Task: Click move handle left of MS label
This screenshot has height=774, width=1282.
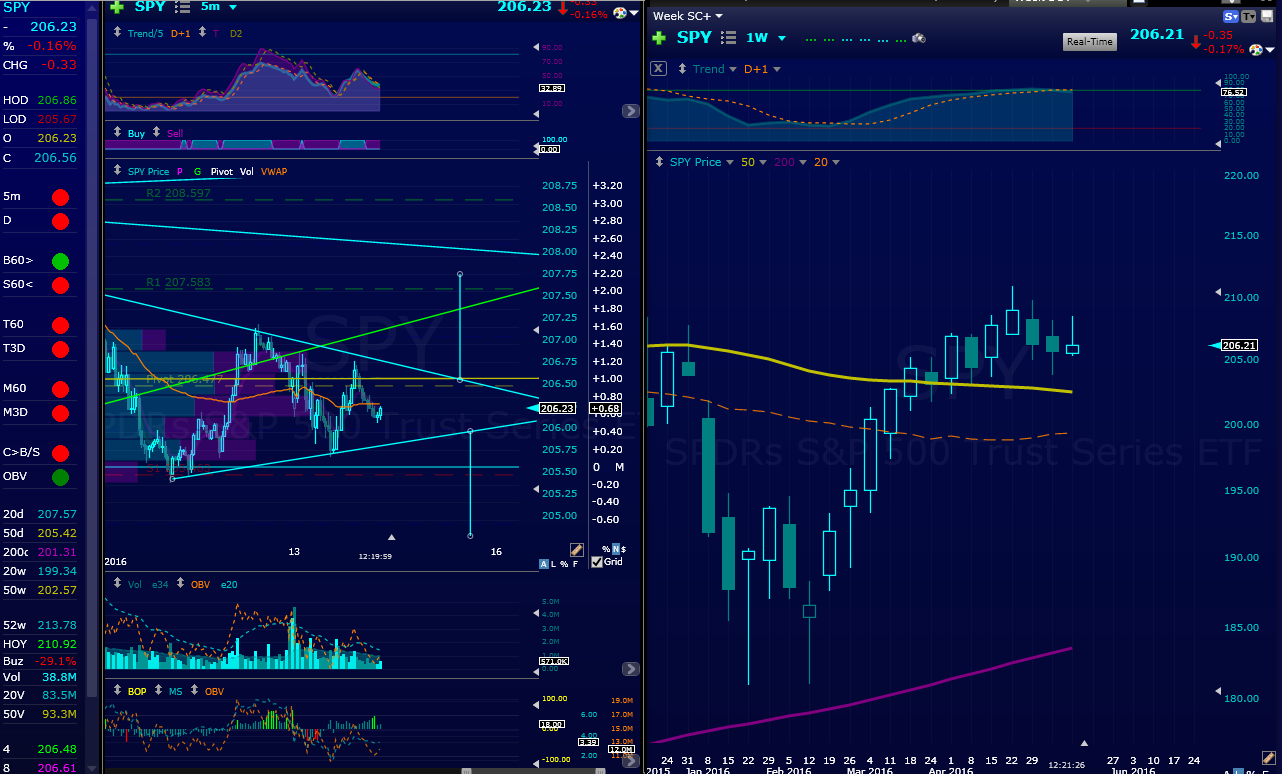Action: tap(158, 691)
